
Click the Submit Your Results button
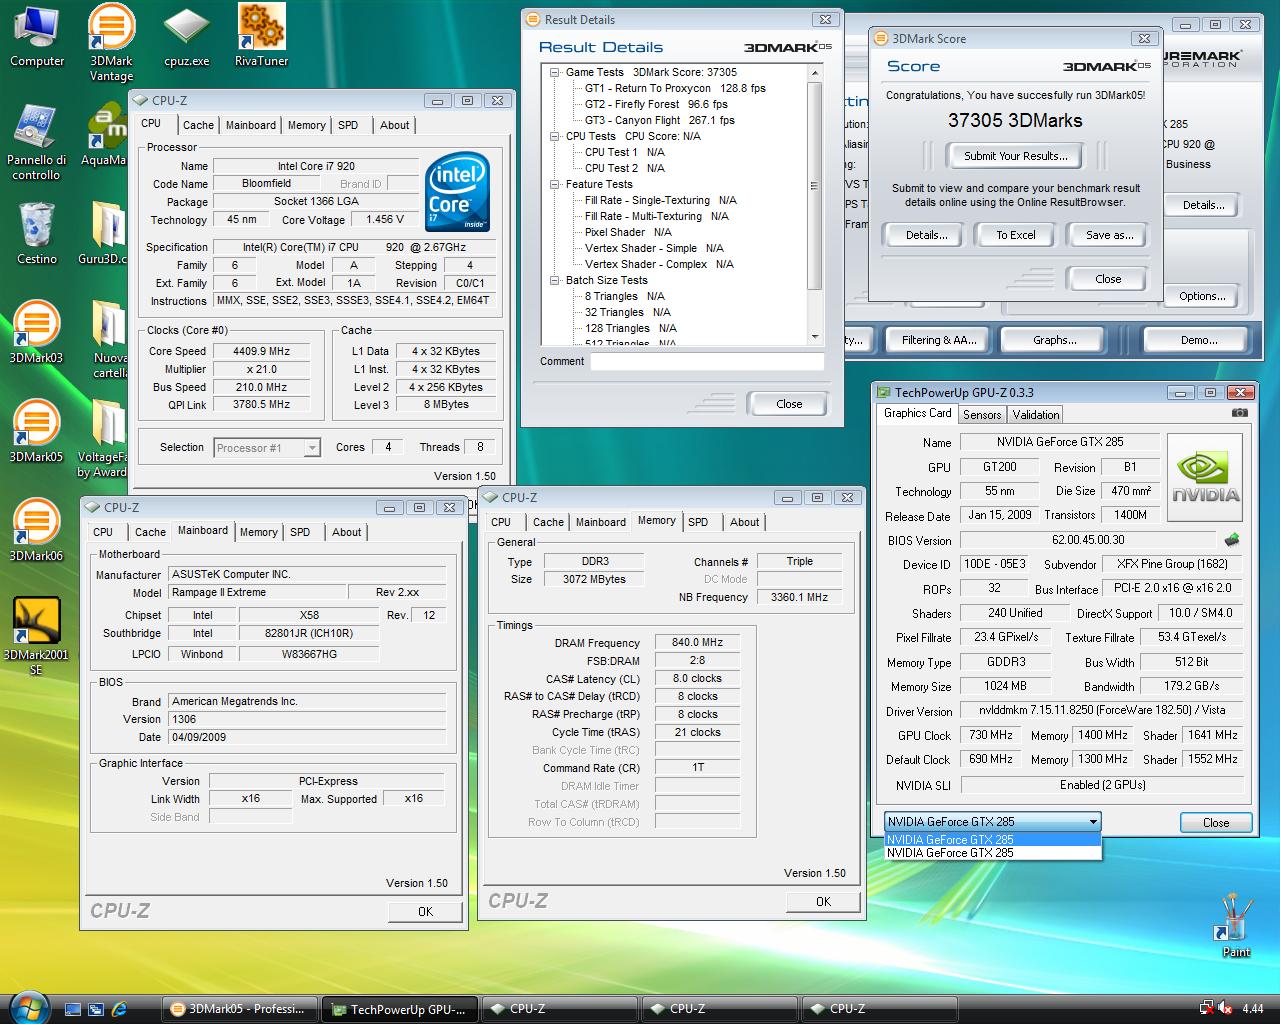click(x=1015, y=156)
